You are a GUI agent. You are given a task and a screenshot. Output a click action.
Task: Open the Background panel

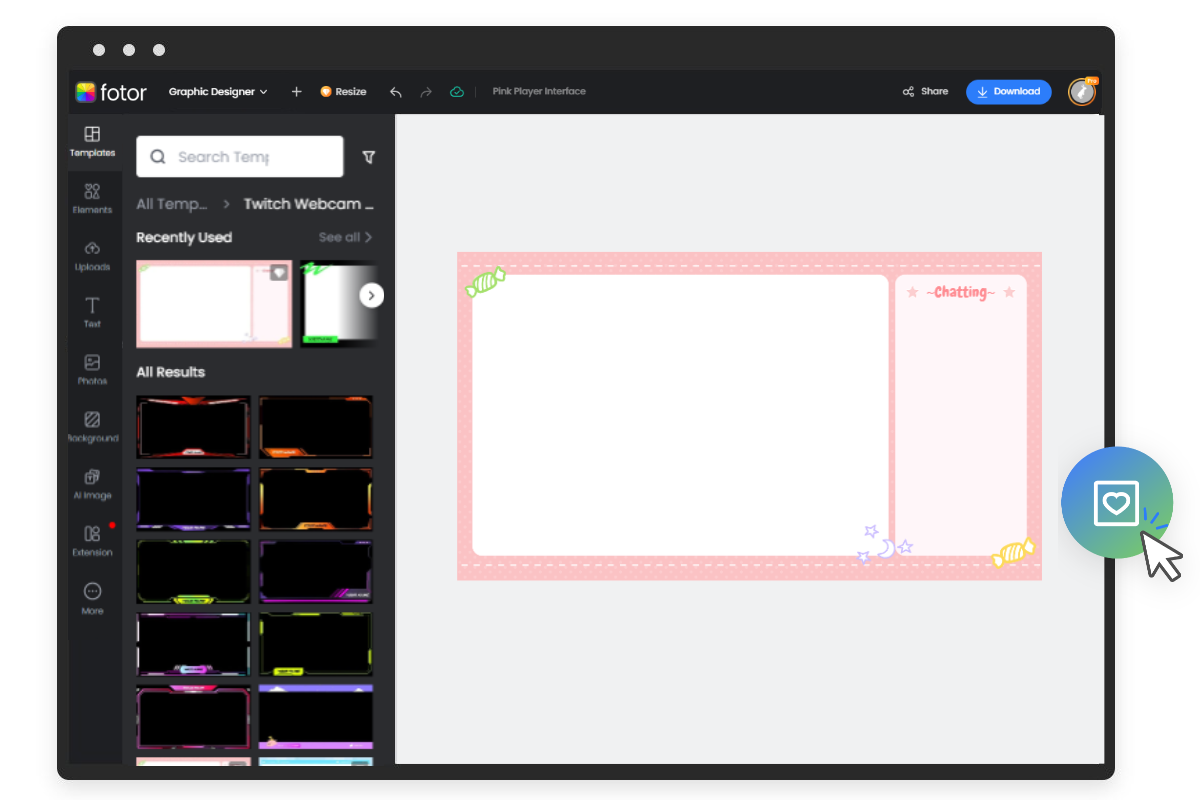(92, 426)
